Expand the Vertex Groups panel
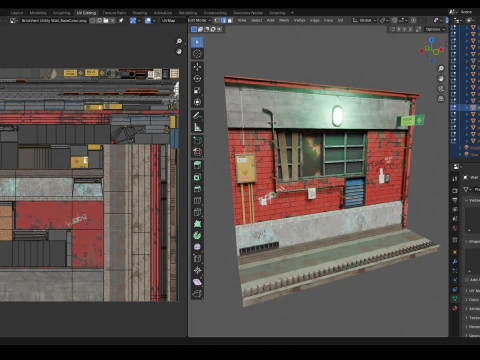The image size is (480, 360). point(472,200)
